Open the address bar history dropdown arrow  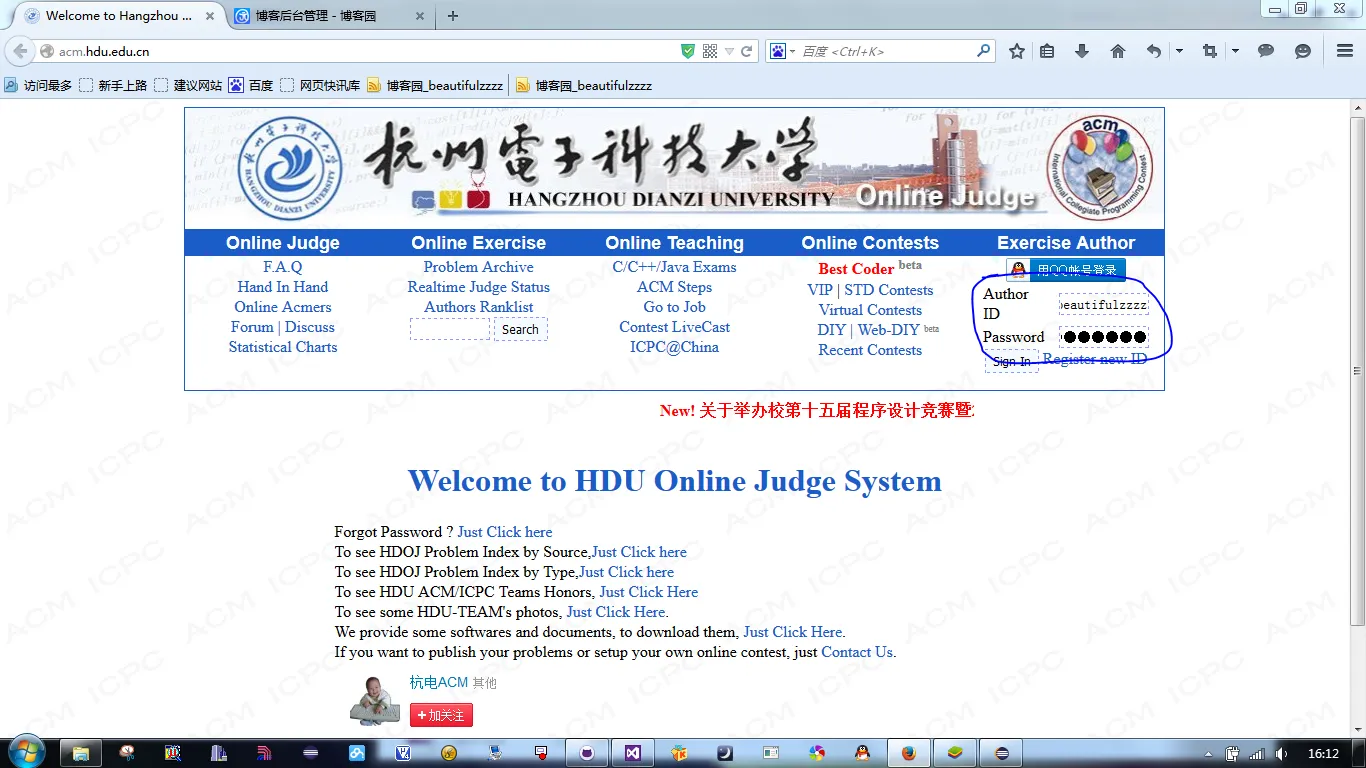tap(729, 51)
